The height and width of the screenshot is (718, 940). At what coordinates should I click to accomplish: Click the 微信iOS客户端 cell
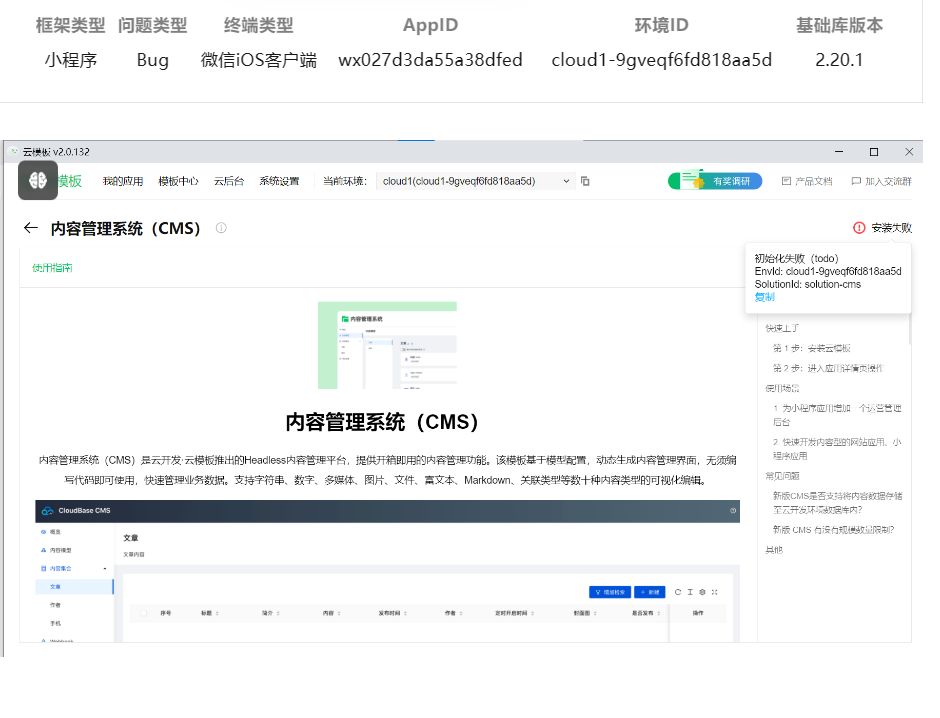pos(258,60)
